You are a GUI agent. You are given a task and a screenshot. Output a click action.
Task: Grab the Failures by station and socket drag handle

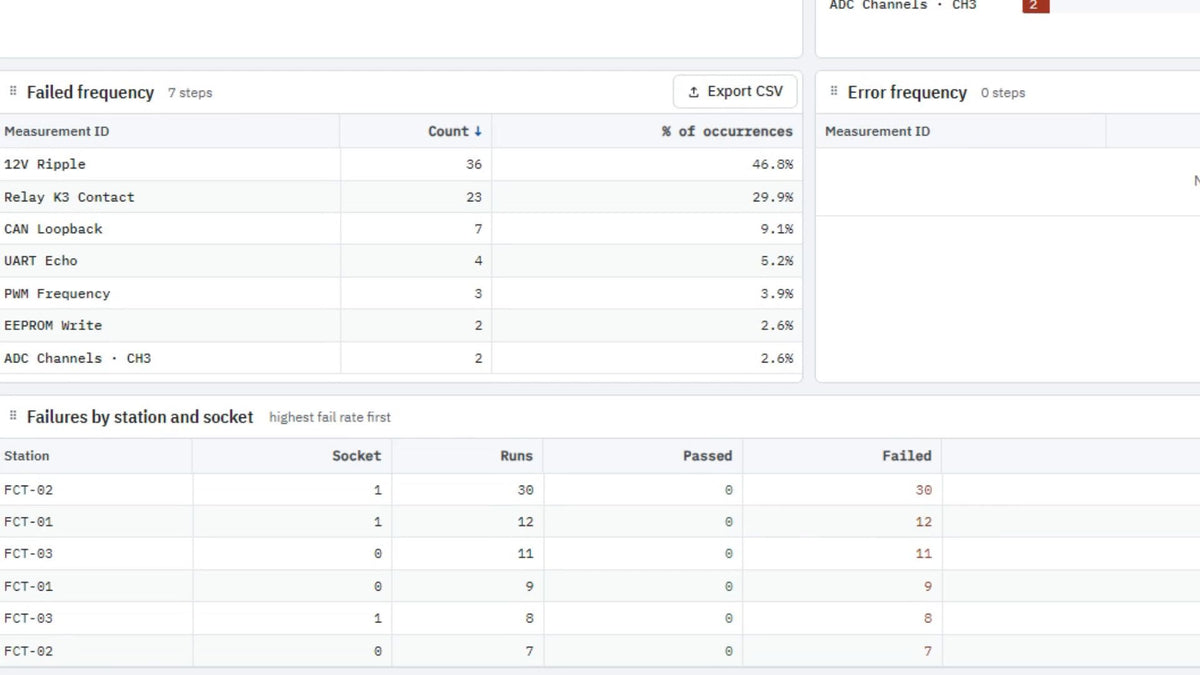13,416
